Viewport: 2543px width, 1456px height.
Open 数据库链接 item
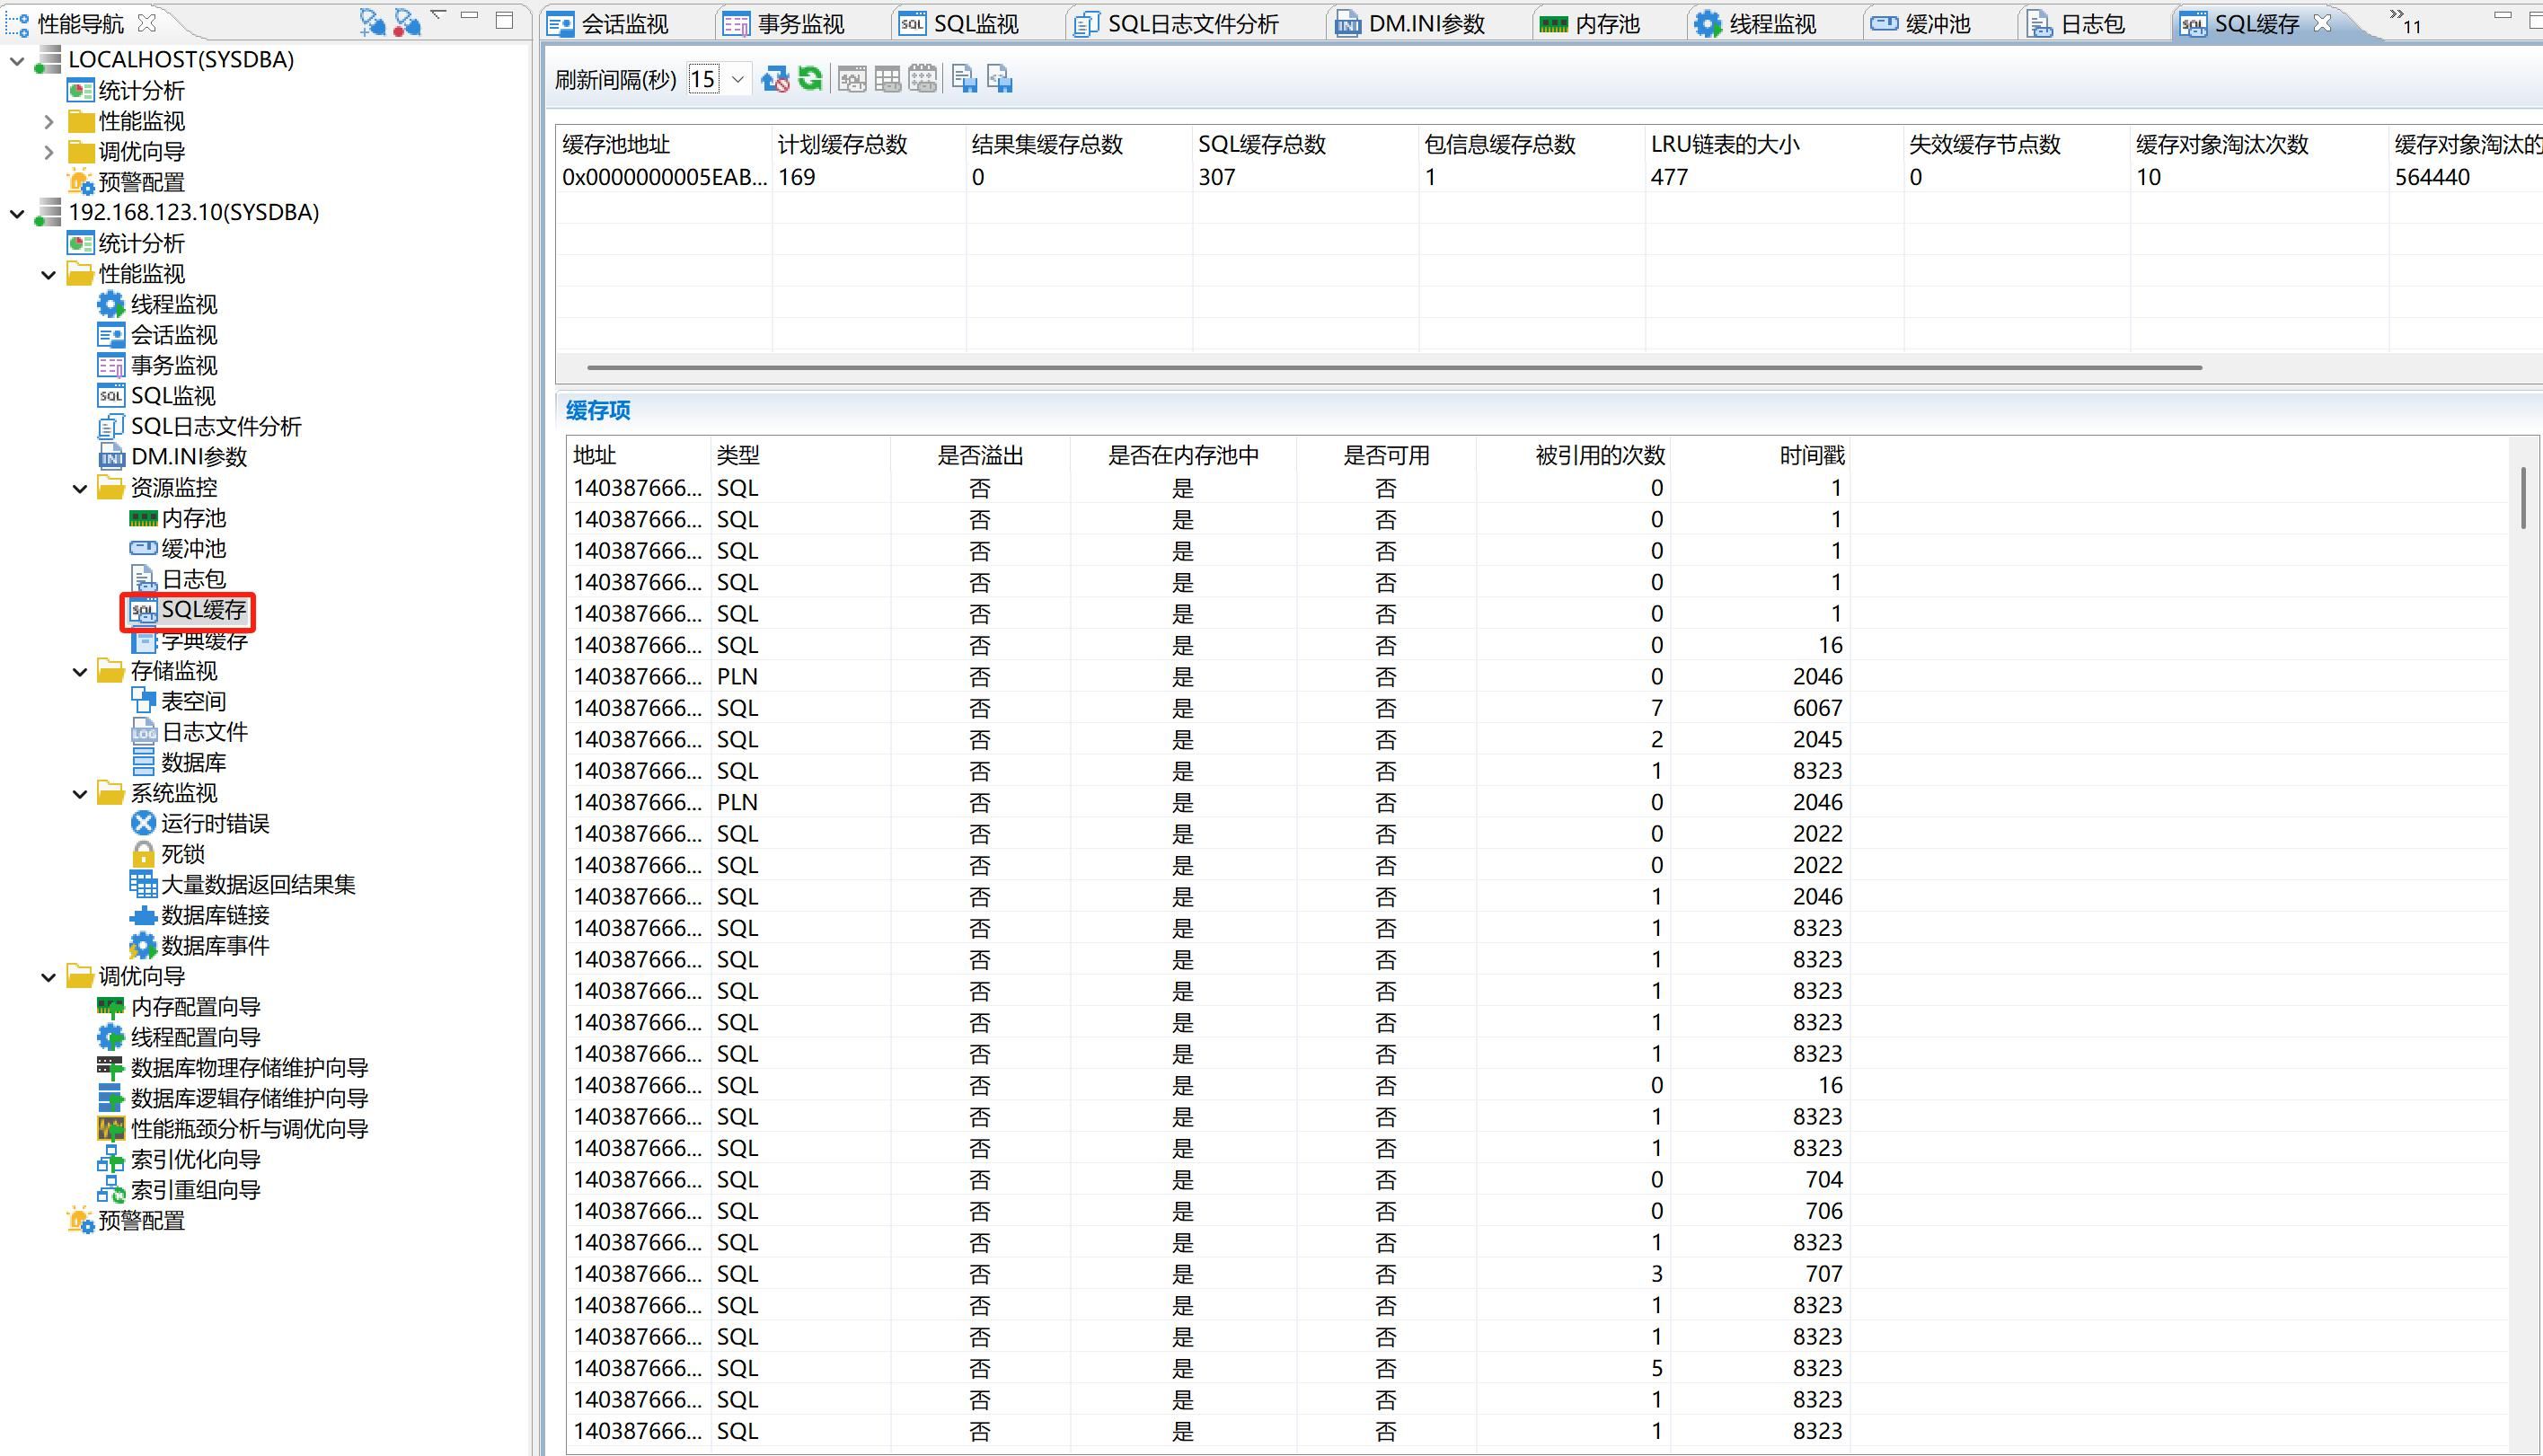pyautogui.click(x=200, y=915)
